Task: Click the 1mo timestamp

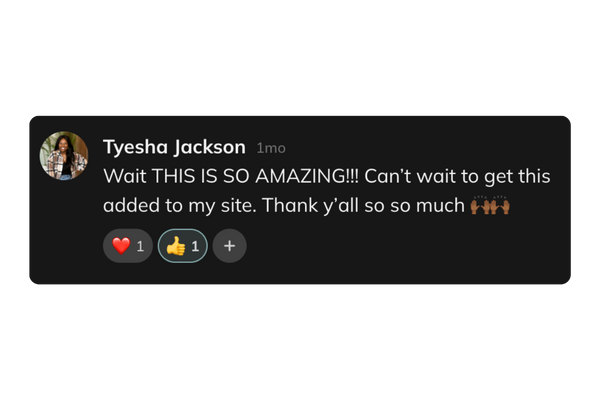Action: (x=271, y=148)
